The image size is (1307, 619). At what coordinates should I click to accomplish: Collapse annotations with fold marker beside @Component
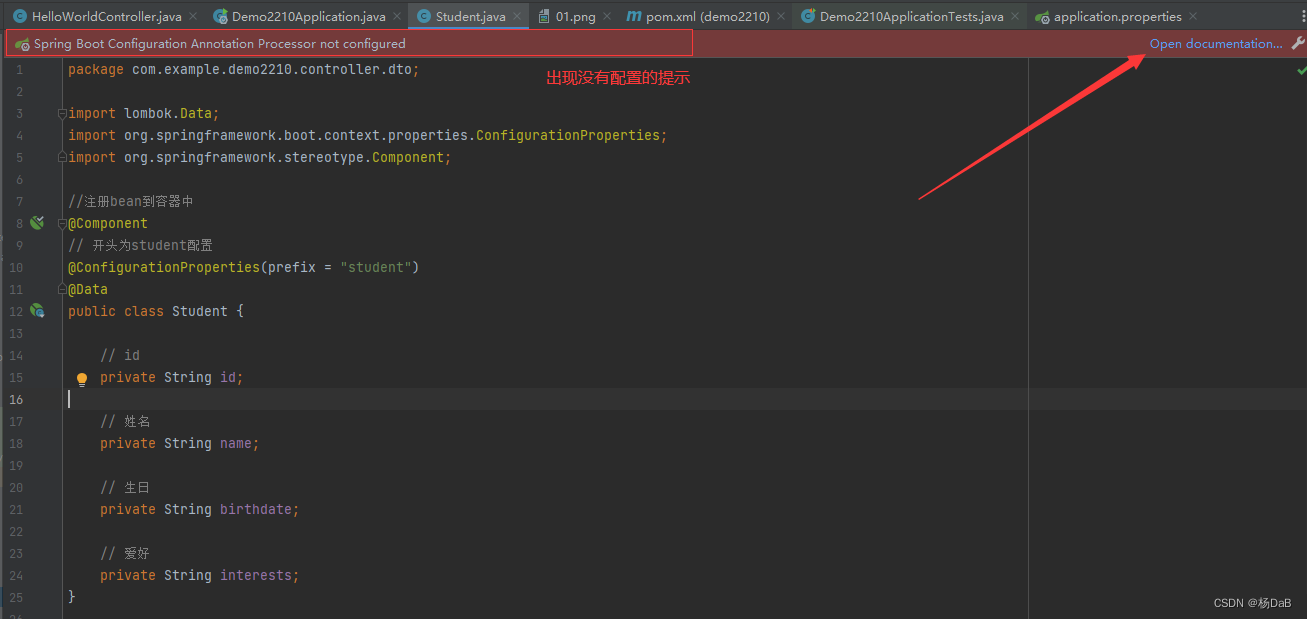click(62, 223)
